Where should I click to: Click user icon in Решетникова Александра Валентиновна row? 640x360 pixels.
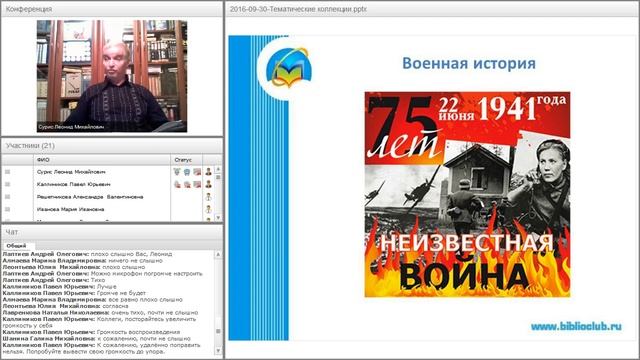[209, 197]
